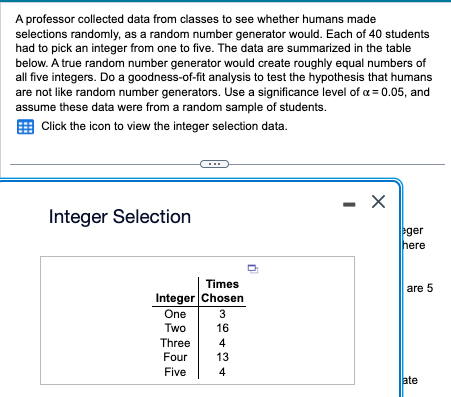Screen dimensions: 451x397
Task: Select the 'Five' row label
Action: point(175,372)
